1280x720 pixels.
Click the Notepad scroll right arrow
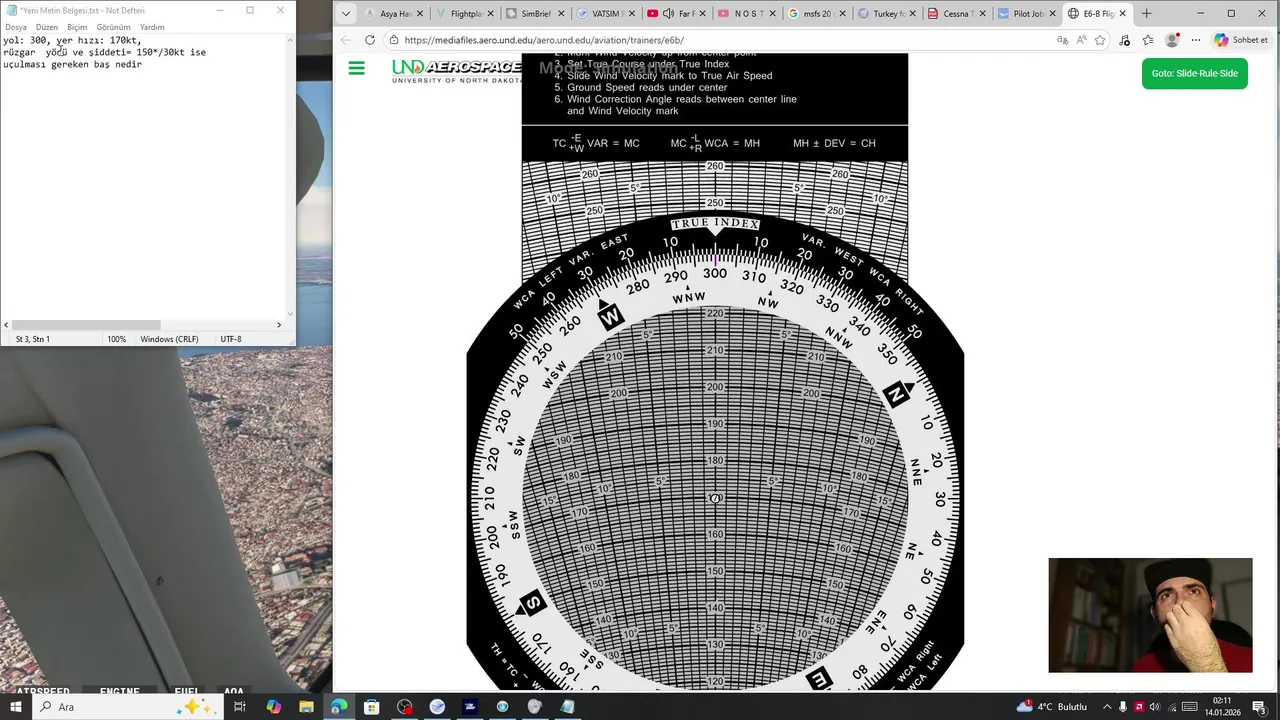[279, 325]
